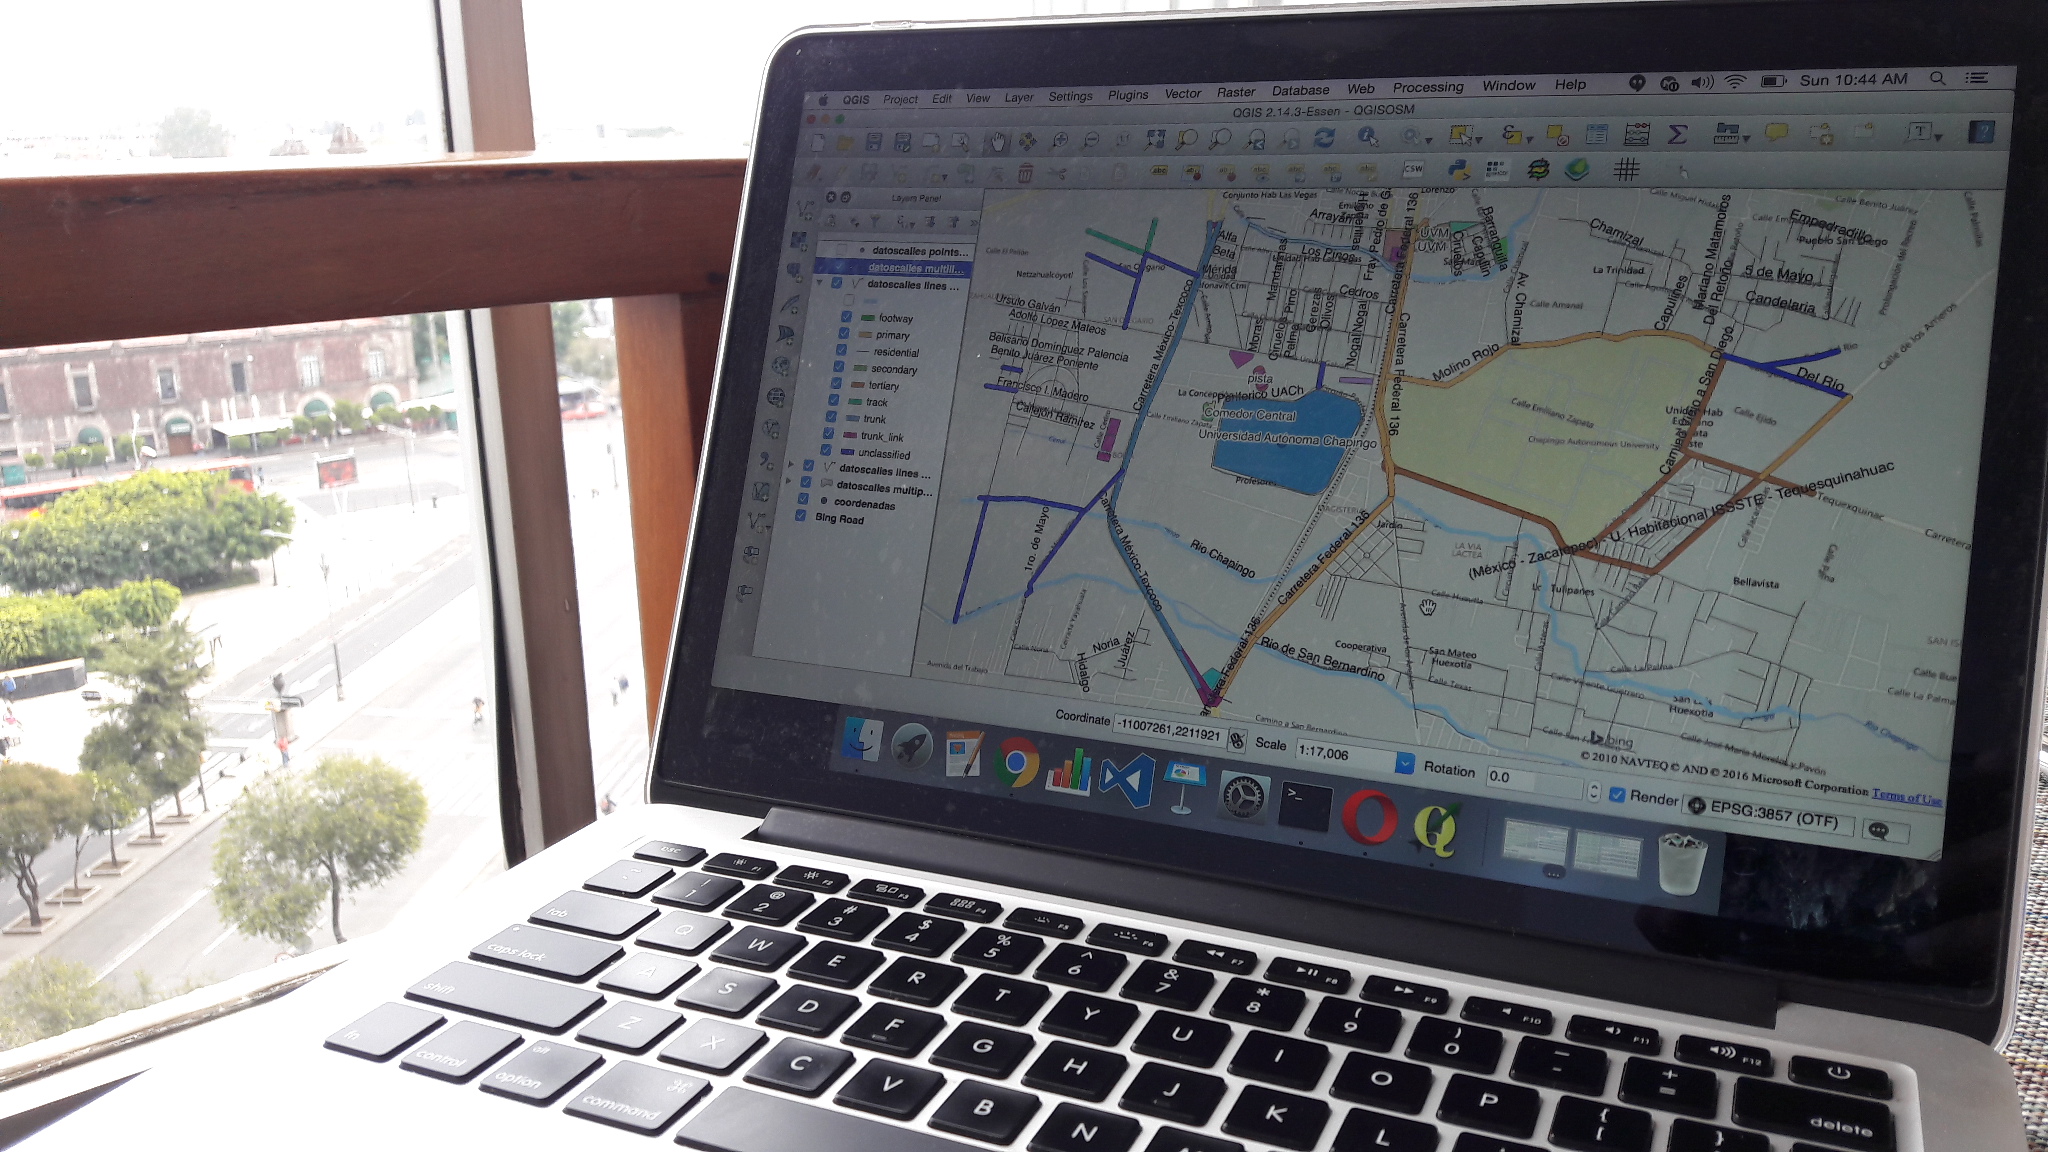Click the New Project icon

(817, 143)
